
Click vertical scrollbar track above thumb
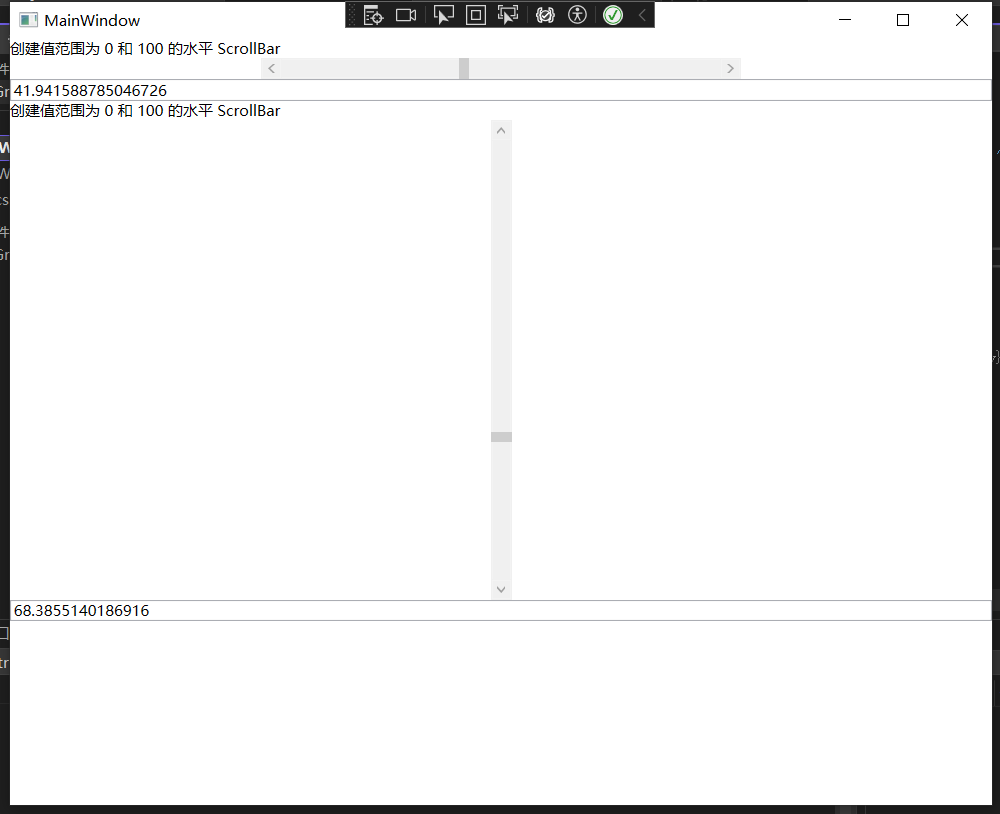[x=501, y=286]
